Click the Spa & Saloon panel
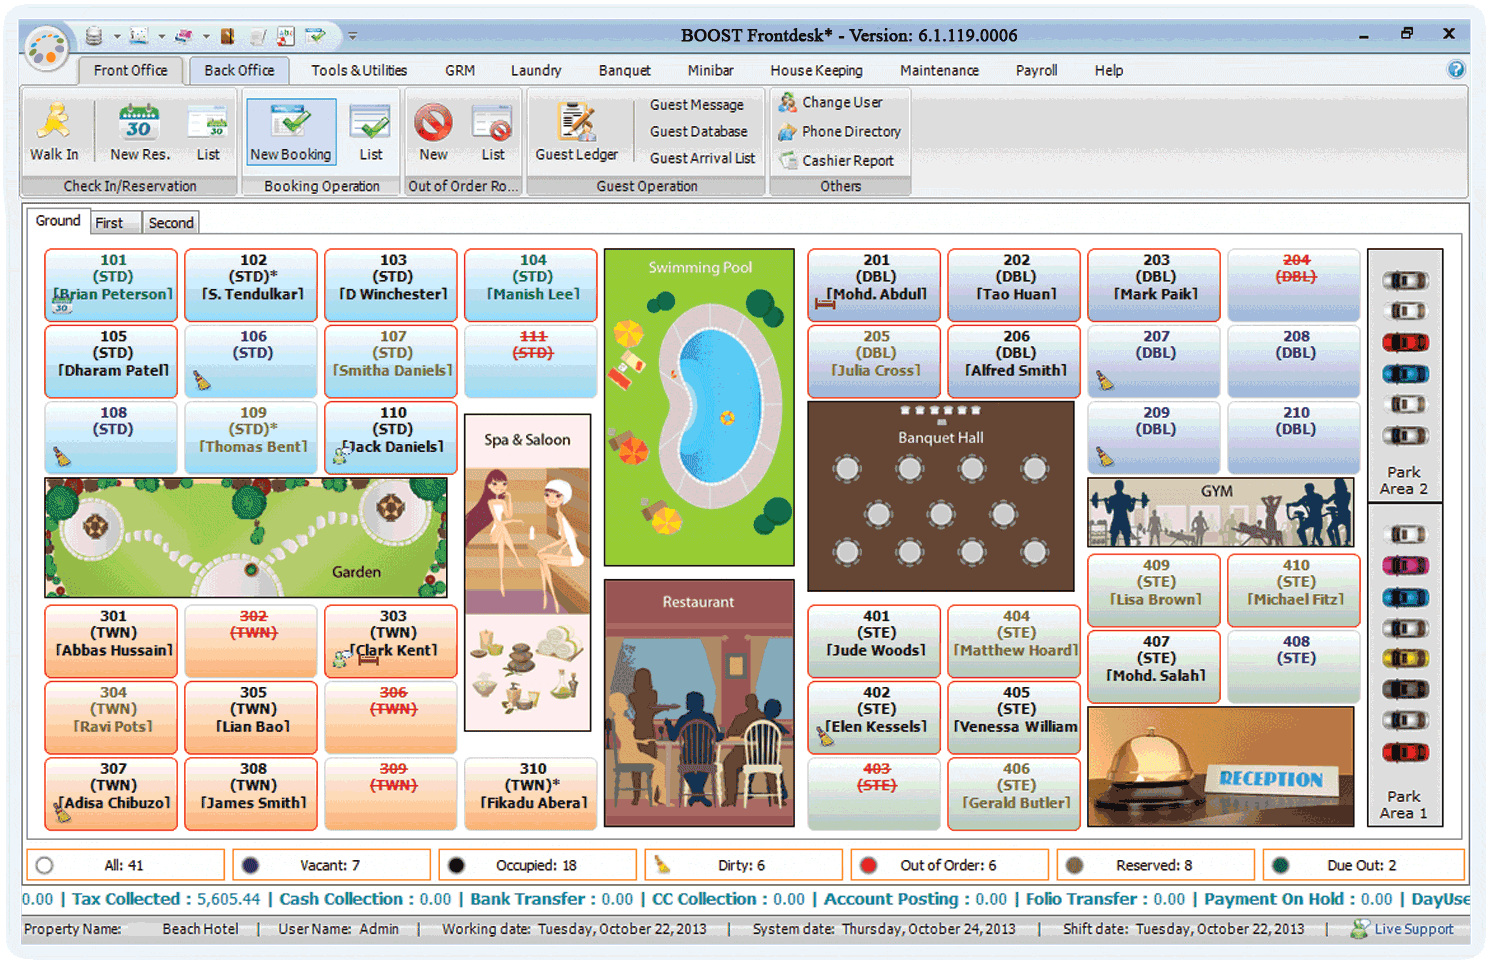Image resolution: width=1489 pixels, height=963 pixels. (x=528, y=573)
